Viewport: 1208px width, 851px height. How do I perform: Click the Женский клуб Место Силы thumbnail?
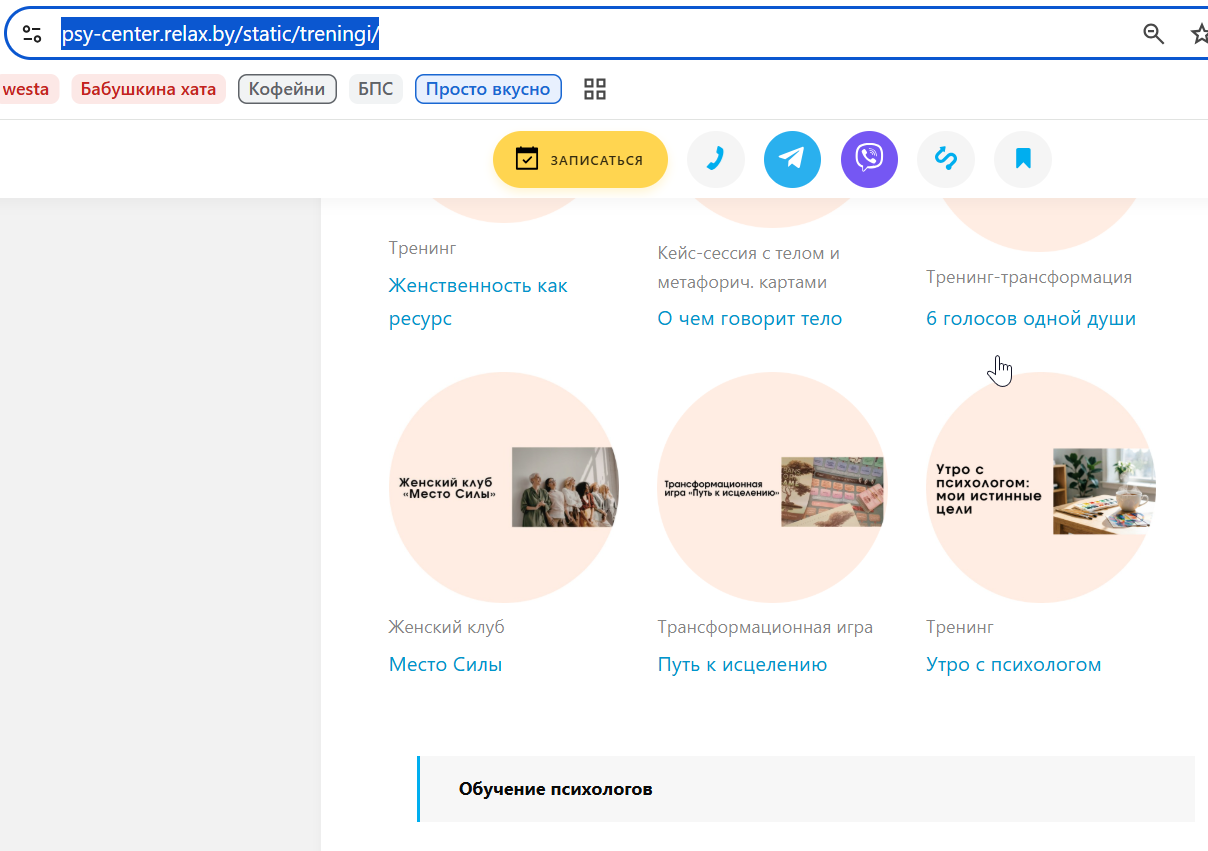(504, 487)
